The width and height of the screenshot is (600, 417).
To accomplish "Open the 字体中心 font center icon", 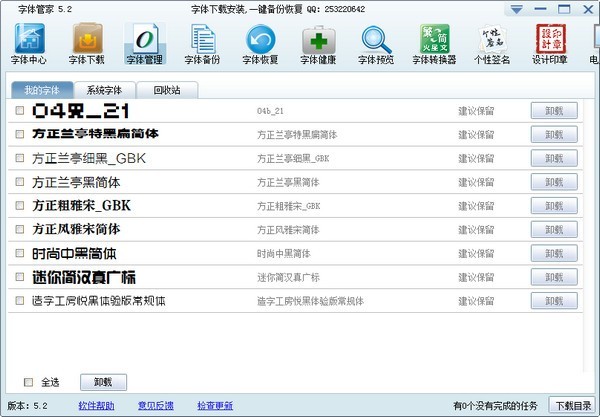I will click(x=29, y=45).
